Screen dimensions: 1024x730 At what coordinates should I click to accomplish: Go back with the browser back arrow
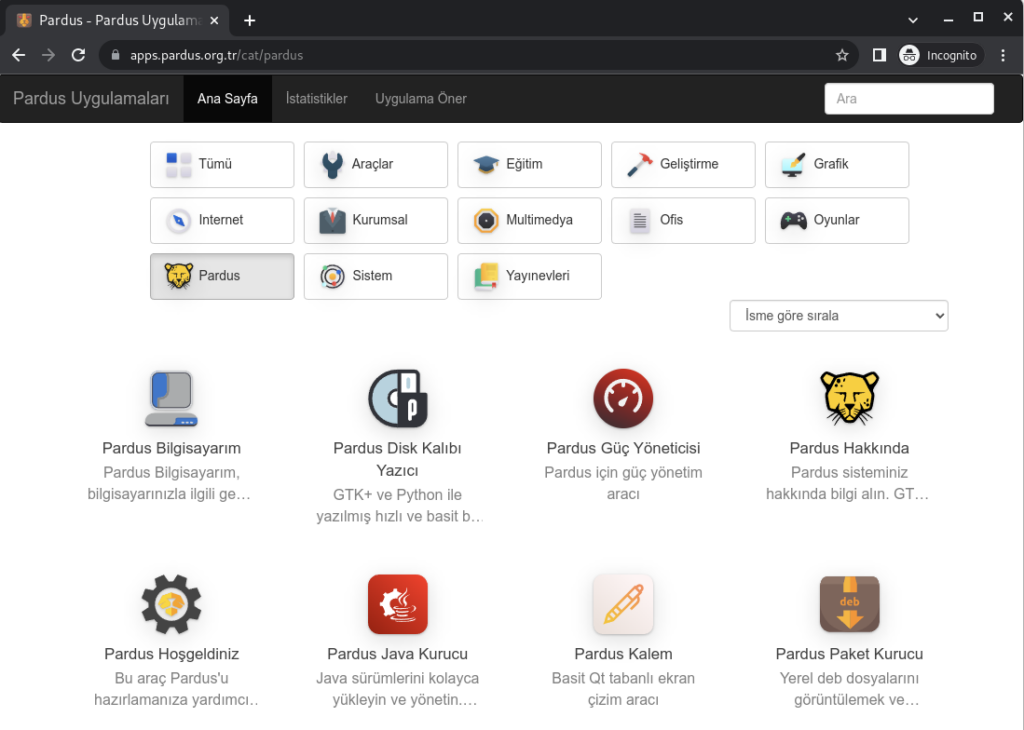[x=19, y=56]
